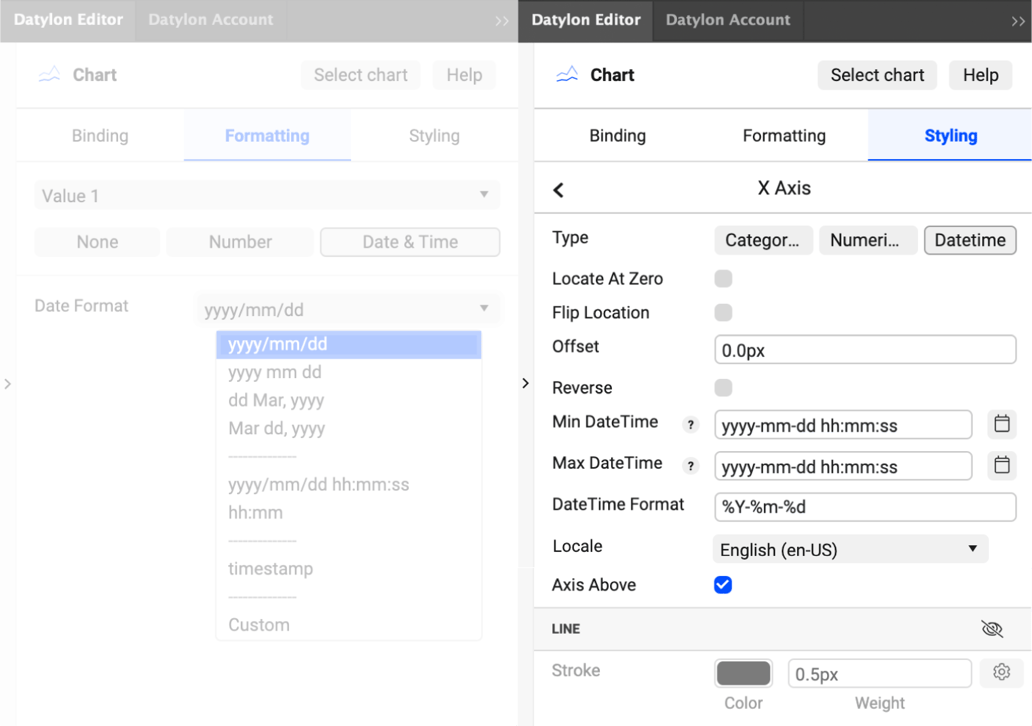Image resolution: width=1032 pixels, height=726 pixels.
Task: Click Help button in right panel
Action: tap(981, 75)
